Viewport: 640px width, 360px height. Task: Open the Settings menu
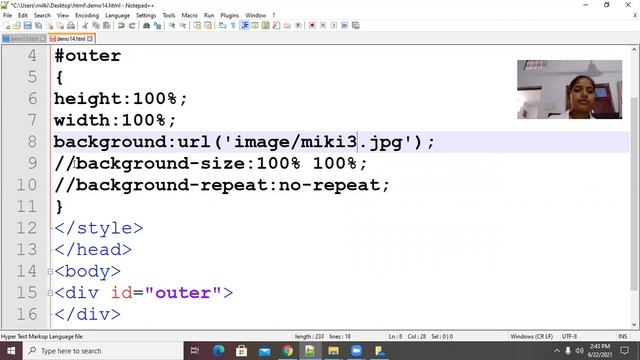[146, 15]
